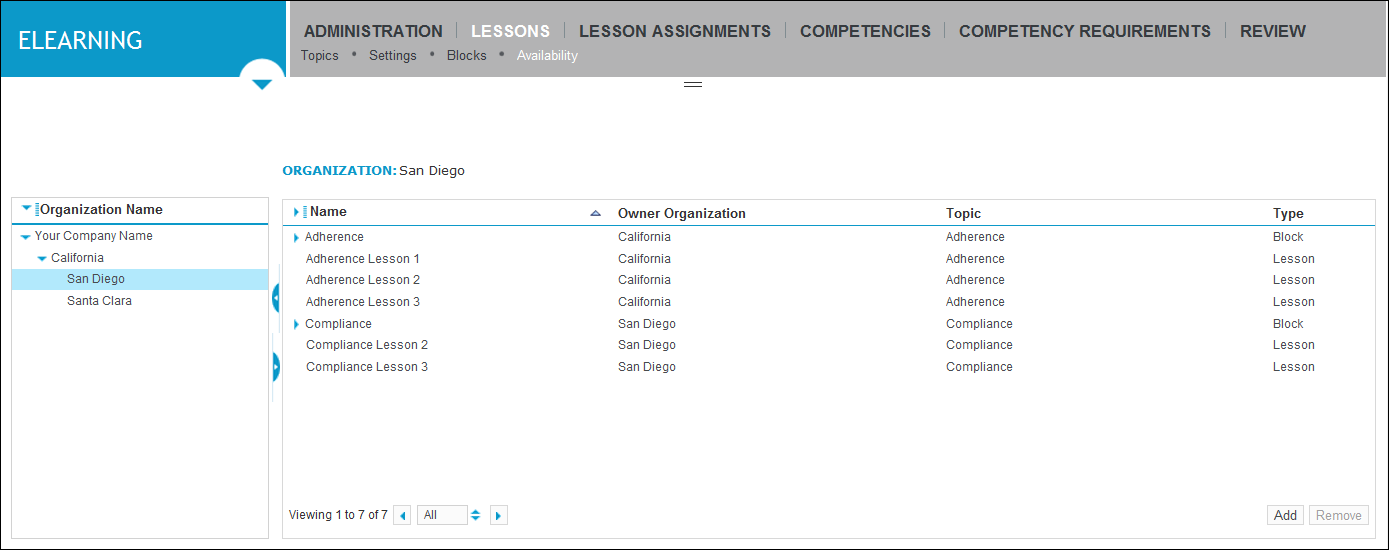Select Santa Clara in the organization tree
Viewport: 1389px width, 550px height.
(x=99, y=301)
